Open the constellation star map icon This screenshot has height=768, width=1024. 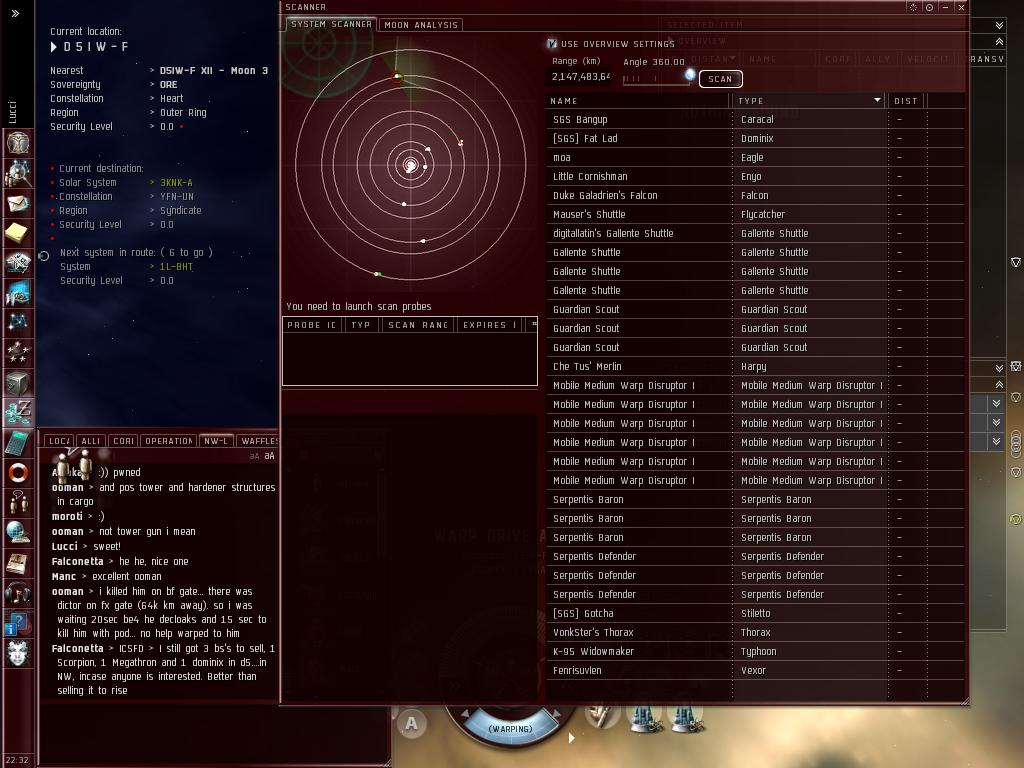[18, 323]
